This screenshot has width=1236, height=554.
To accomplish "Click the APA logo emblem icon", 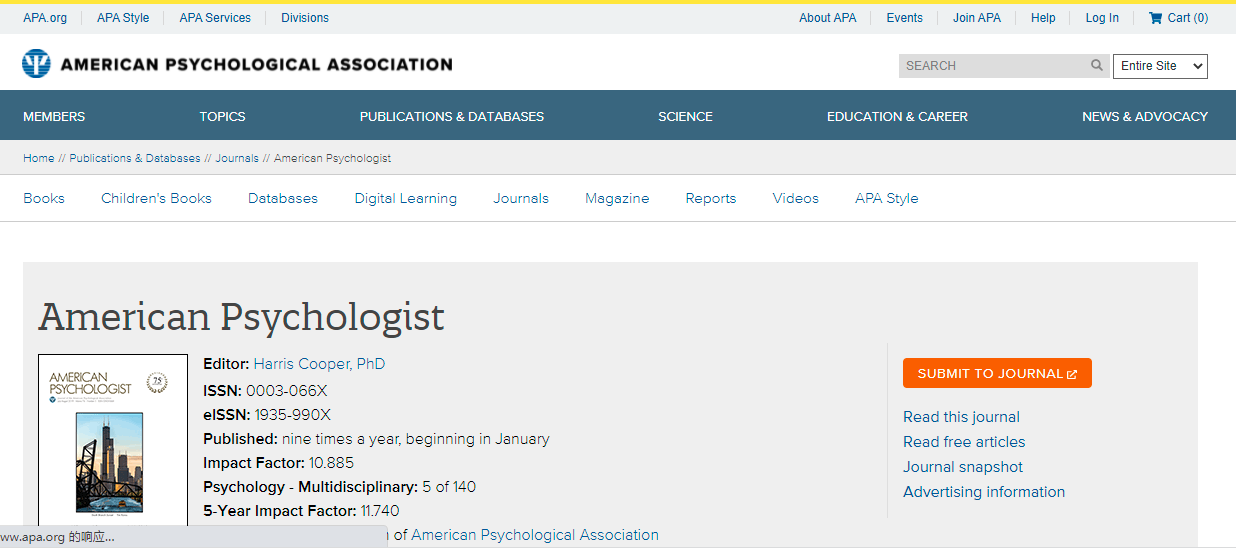I will (36, 65).
